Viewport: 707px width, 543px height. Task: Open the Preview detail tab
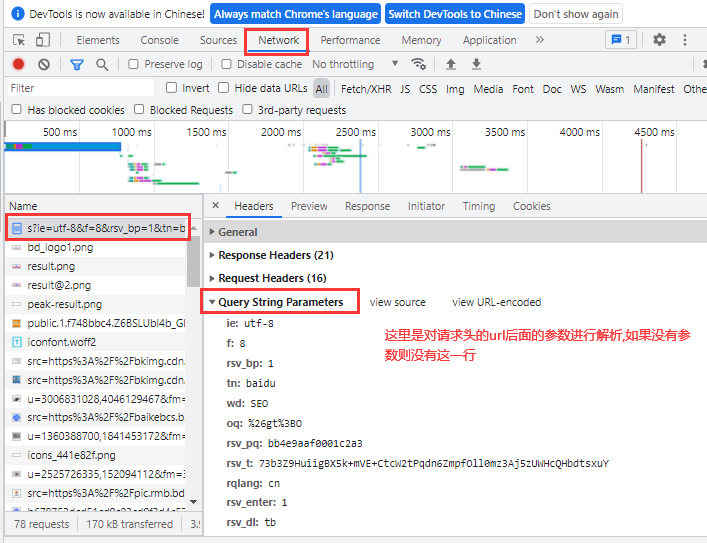click(309, 206)
